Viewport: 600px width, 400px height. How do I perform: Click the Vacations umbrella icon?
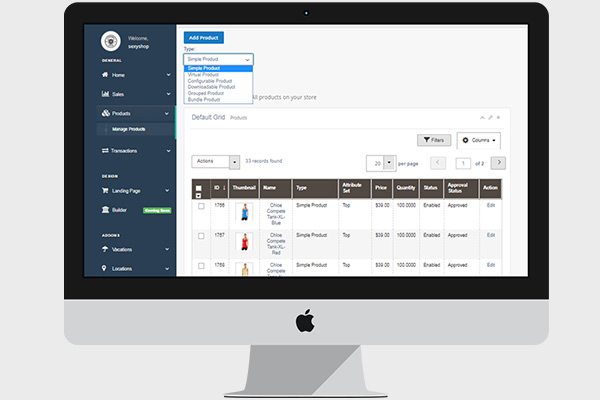pyautogui.click(x=106, y=249)
